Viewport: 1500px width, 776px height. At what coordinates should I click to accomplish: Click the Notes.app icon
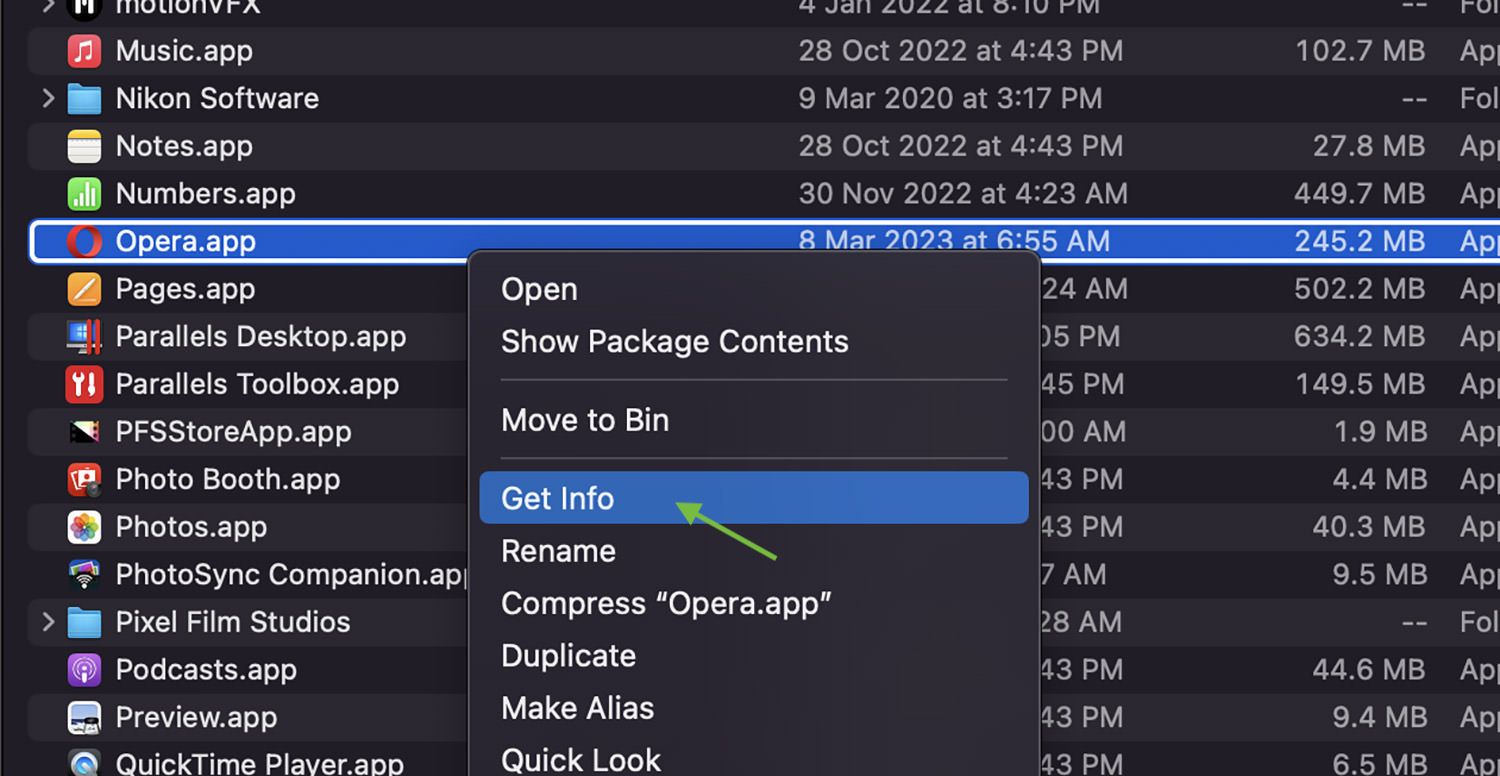pyautogui.click(x=84, y=146)
